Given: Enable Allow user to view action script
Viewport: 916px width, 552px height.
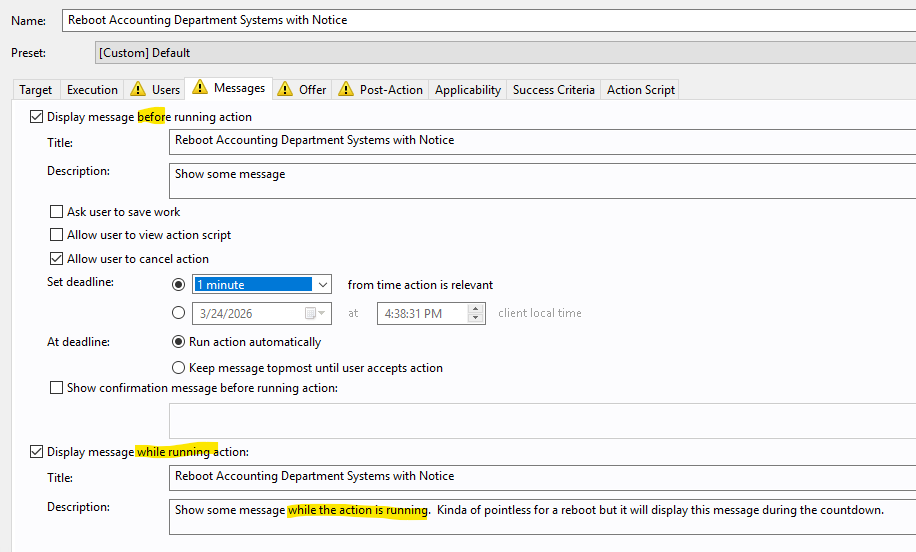Looking at the screenshot, I should click(x=57, y=235).
